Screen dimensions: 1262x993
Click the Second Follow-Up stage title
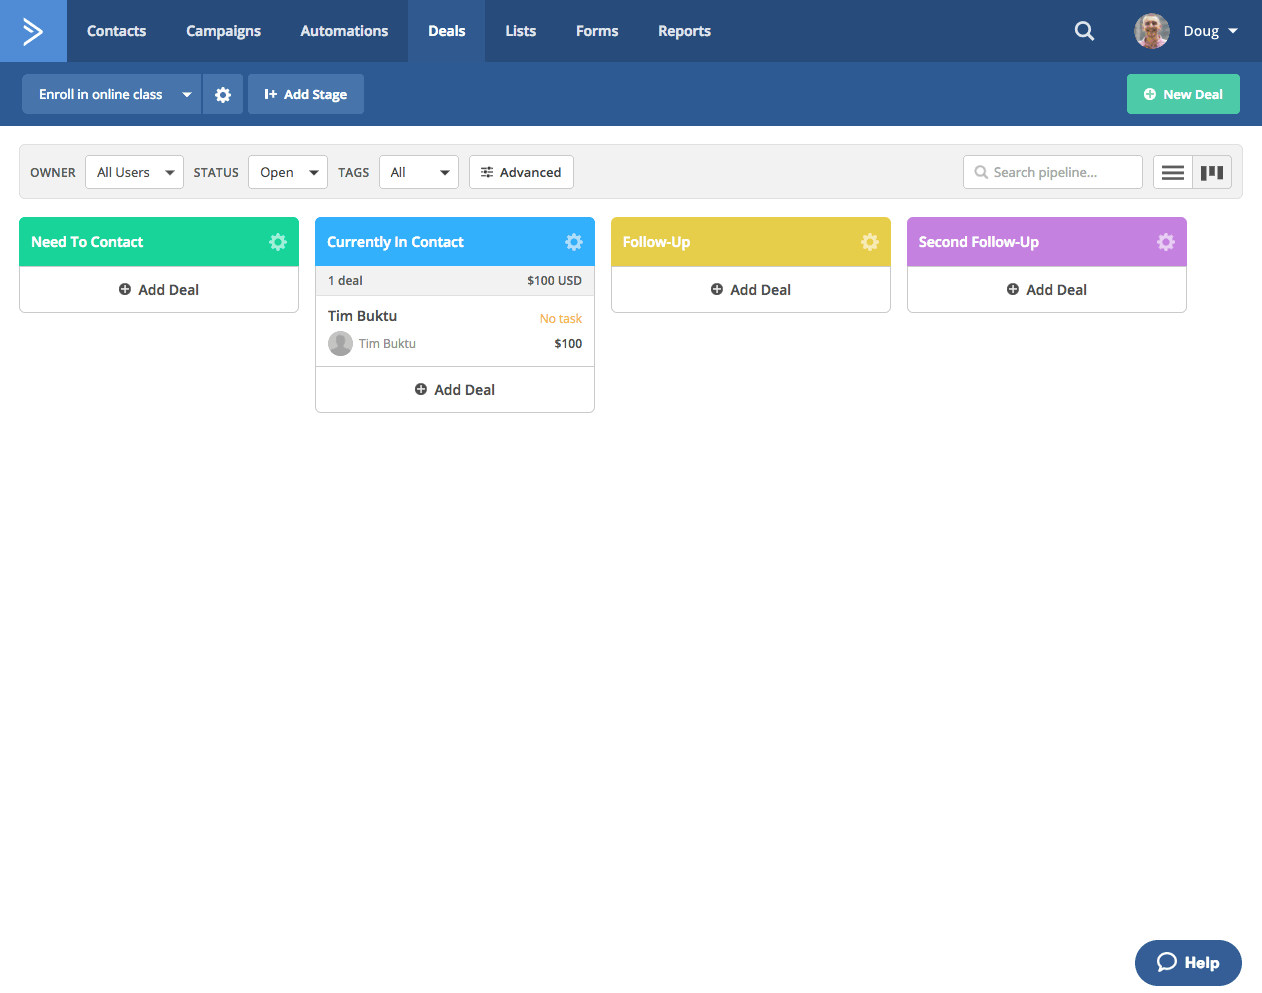979,242
